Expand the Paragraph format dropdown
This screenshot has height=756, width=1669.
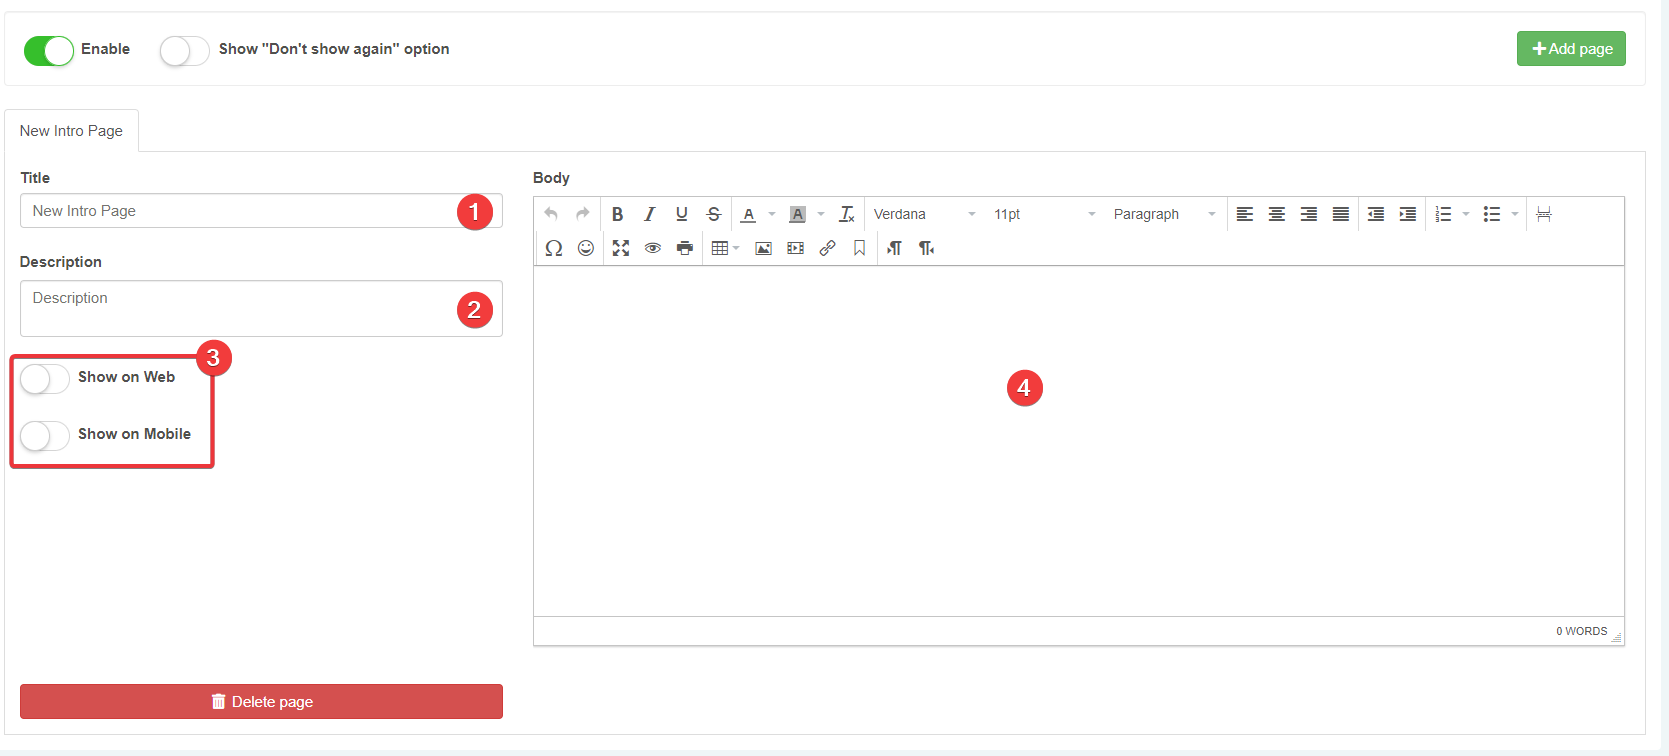click(1164, 214)
